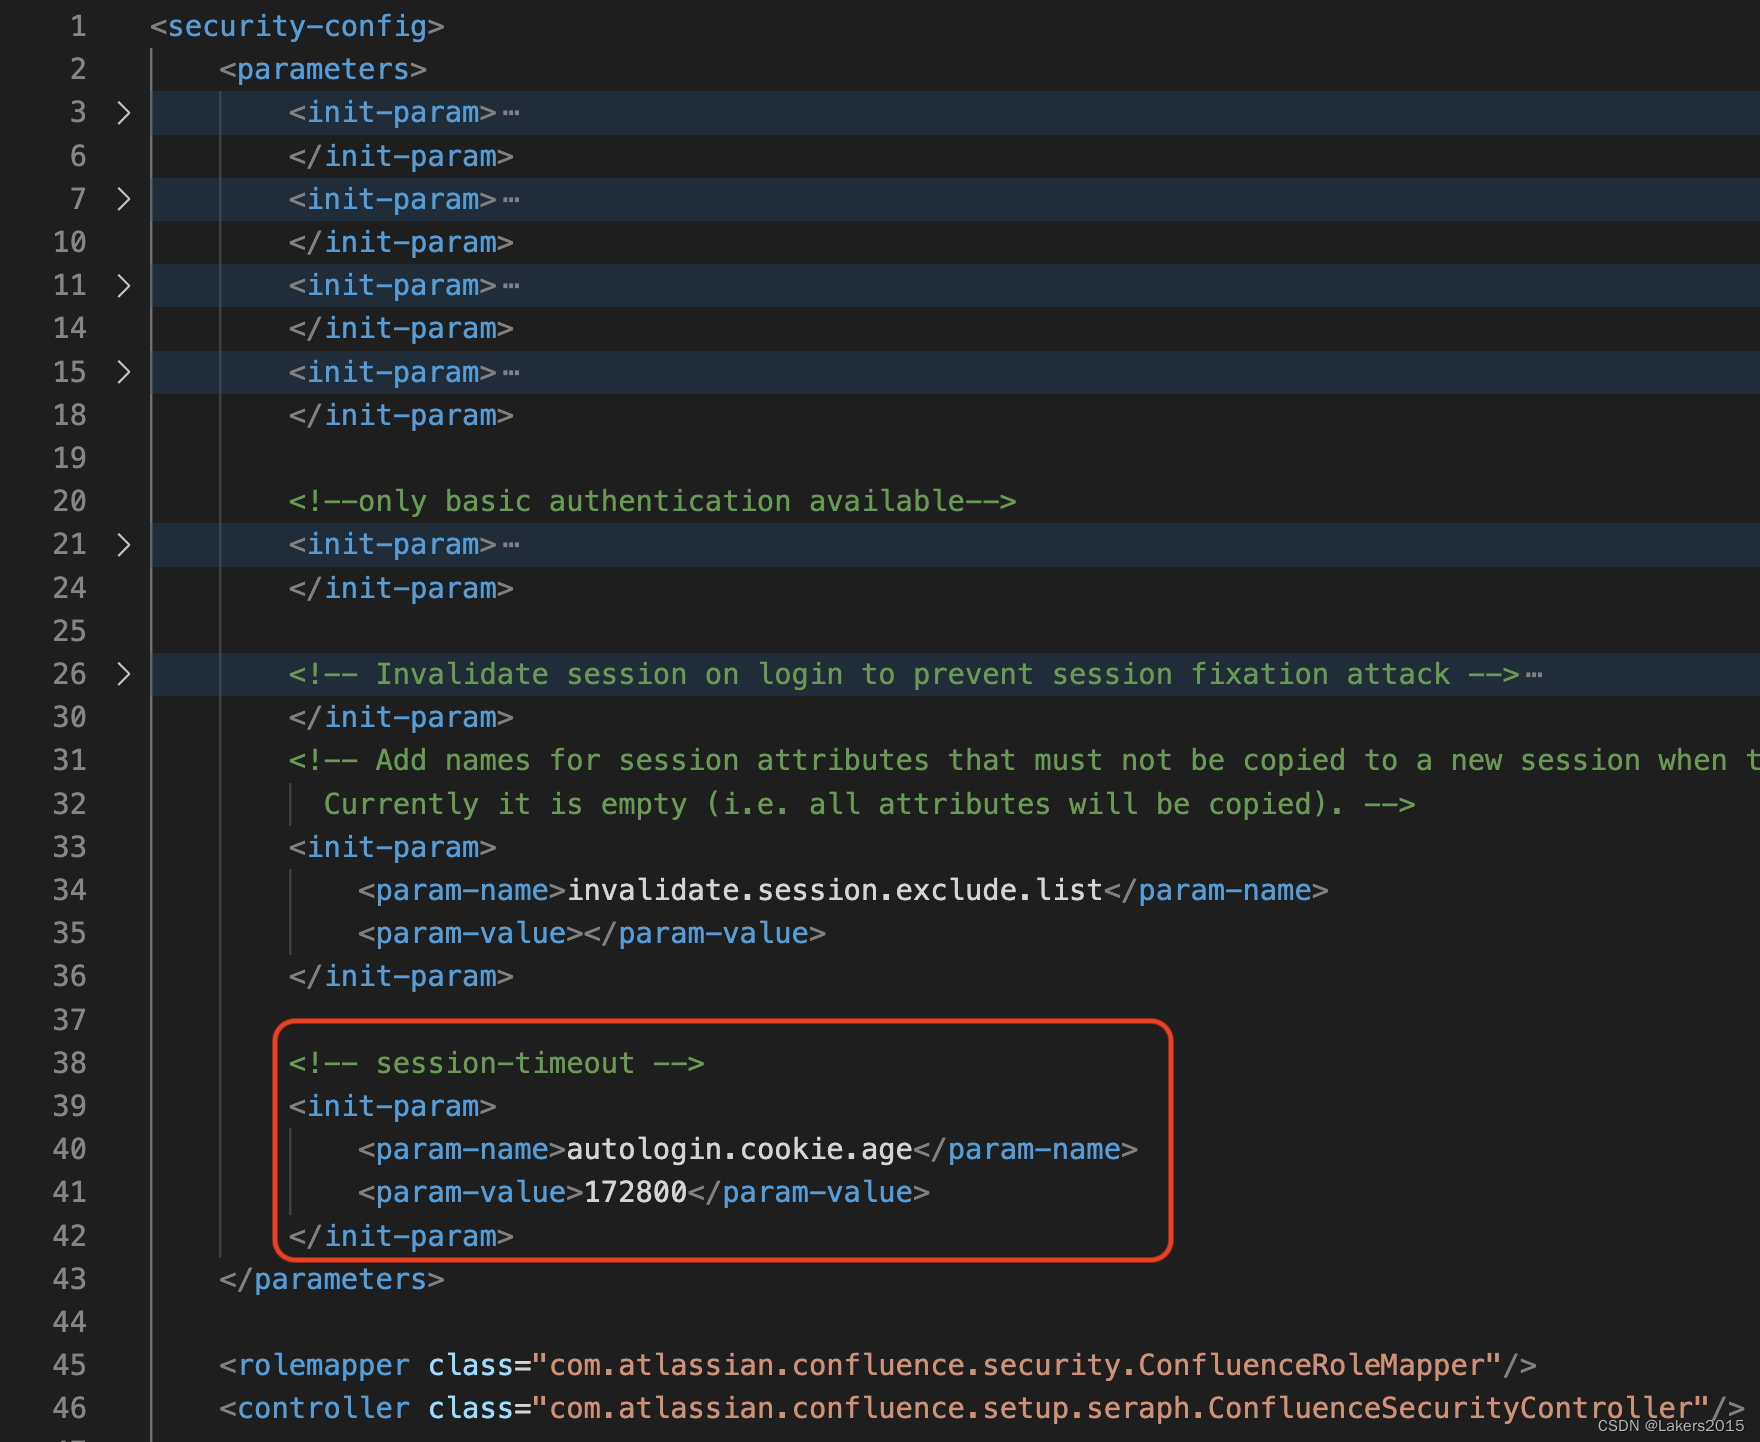Expand the folded init-param on line 3
Screen dimensions: 1760x1442
pyautogui.click(x=123, y=113)
